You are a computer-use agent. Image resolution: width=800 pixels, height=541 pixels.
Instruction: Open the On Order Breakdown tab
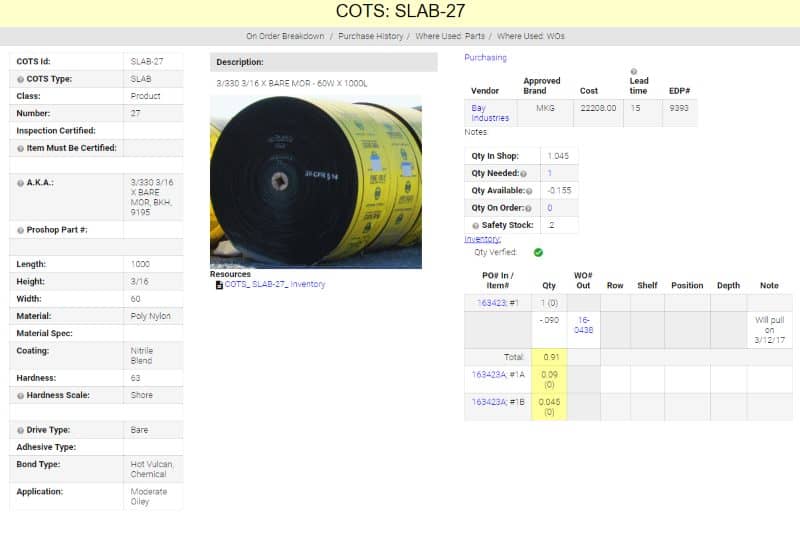pyautogui.click(x=285, y=36)
